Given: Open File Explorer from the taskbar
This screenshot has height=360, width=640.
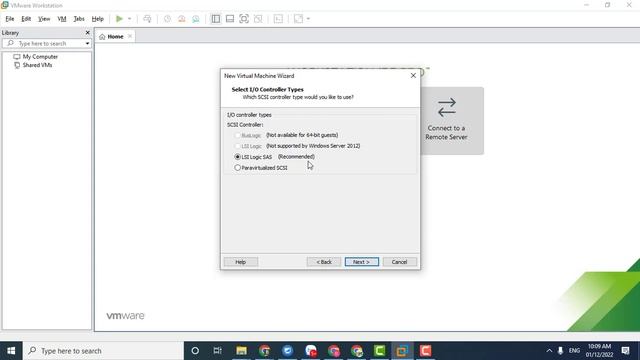Looking at the screenshot, I should (241, 351).
